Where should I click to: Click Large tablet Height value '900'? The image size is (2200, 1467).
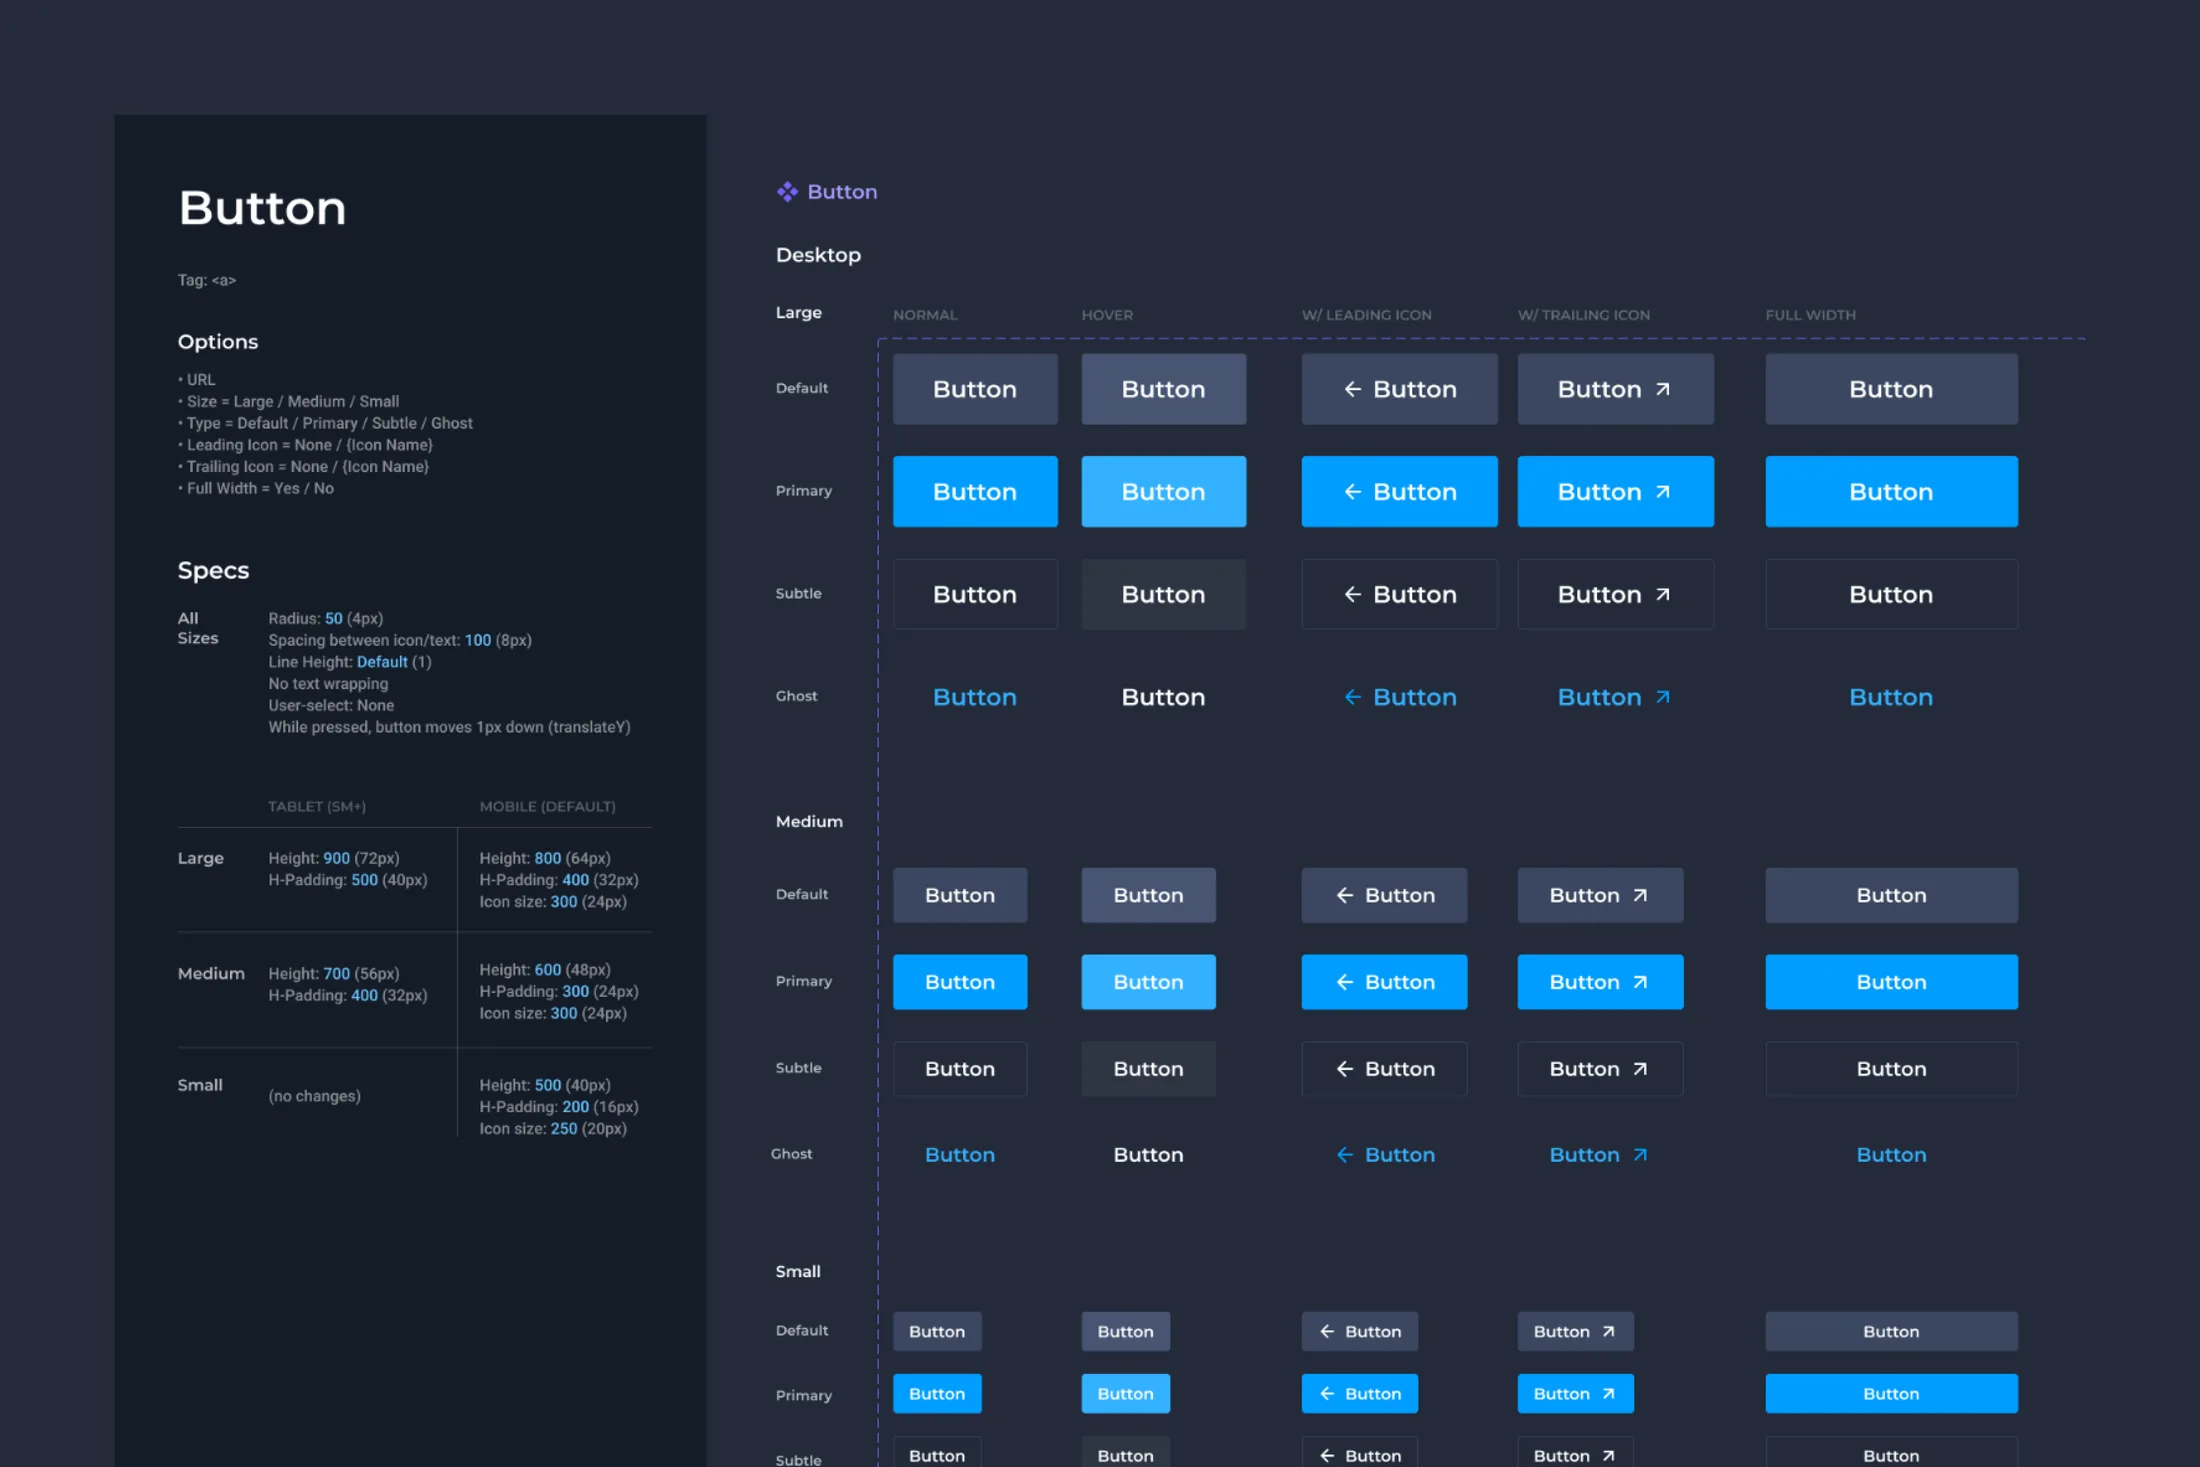click(x=337, y=858)
